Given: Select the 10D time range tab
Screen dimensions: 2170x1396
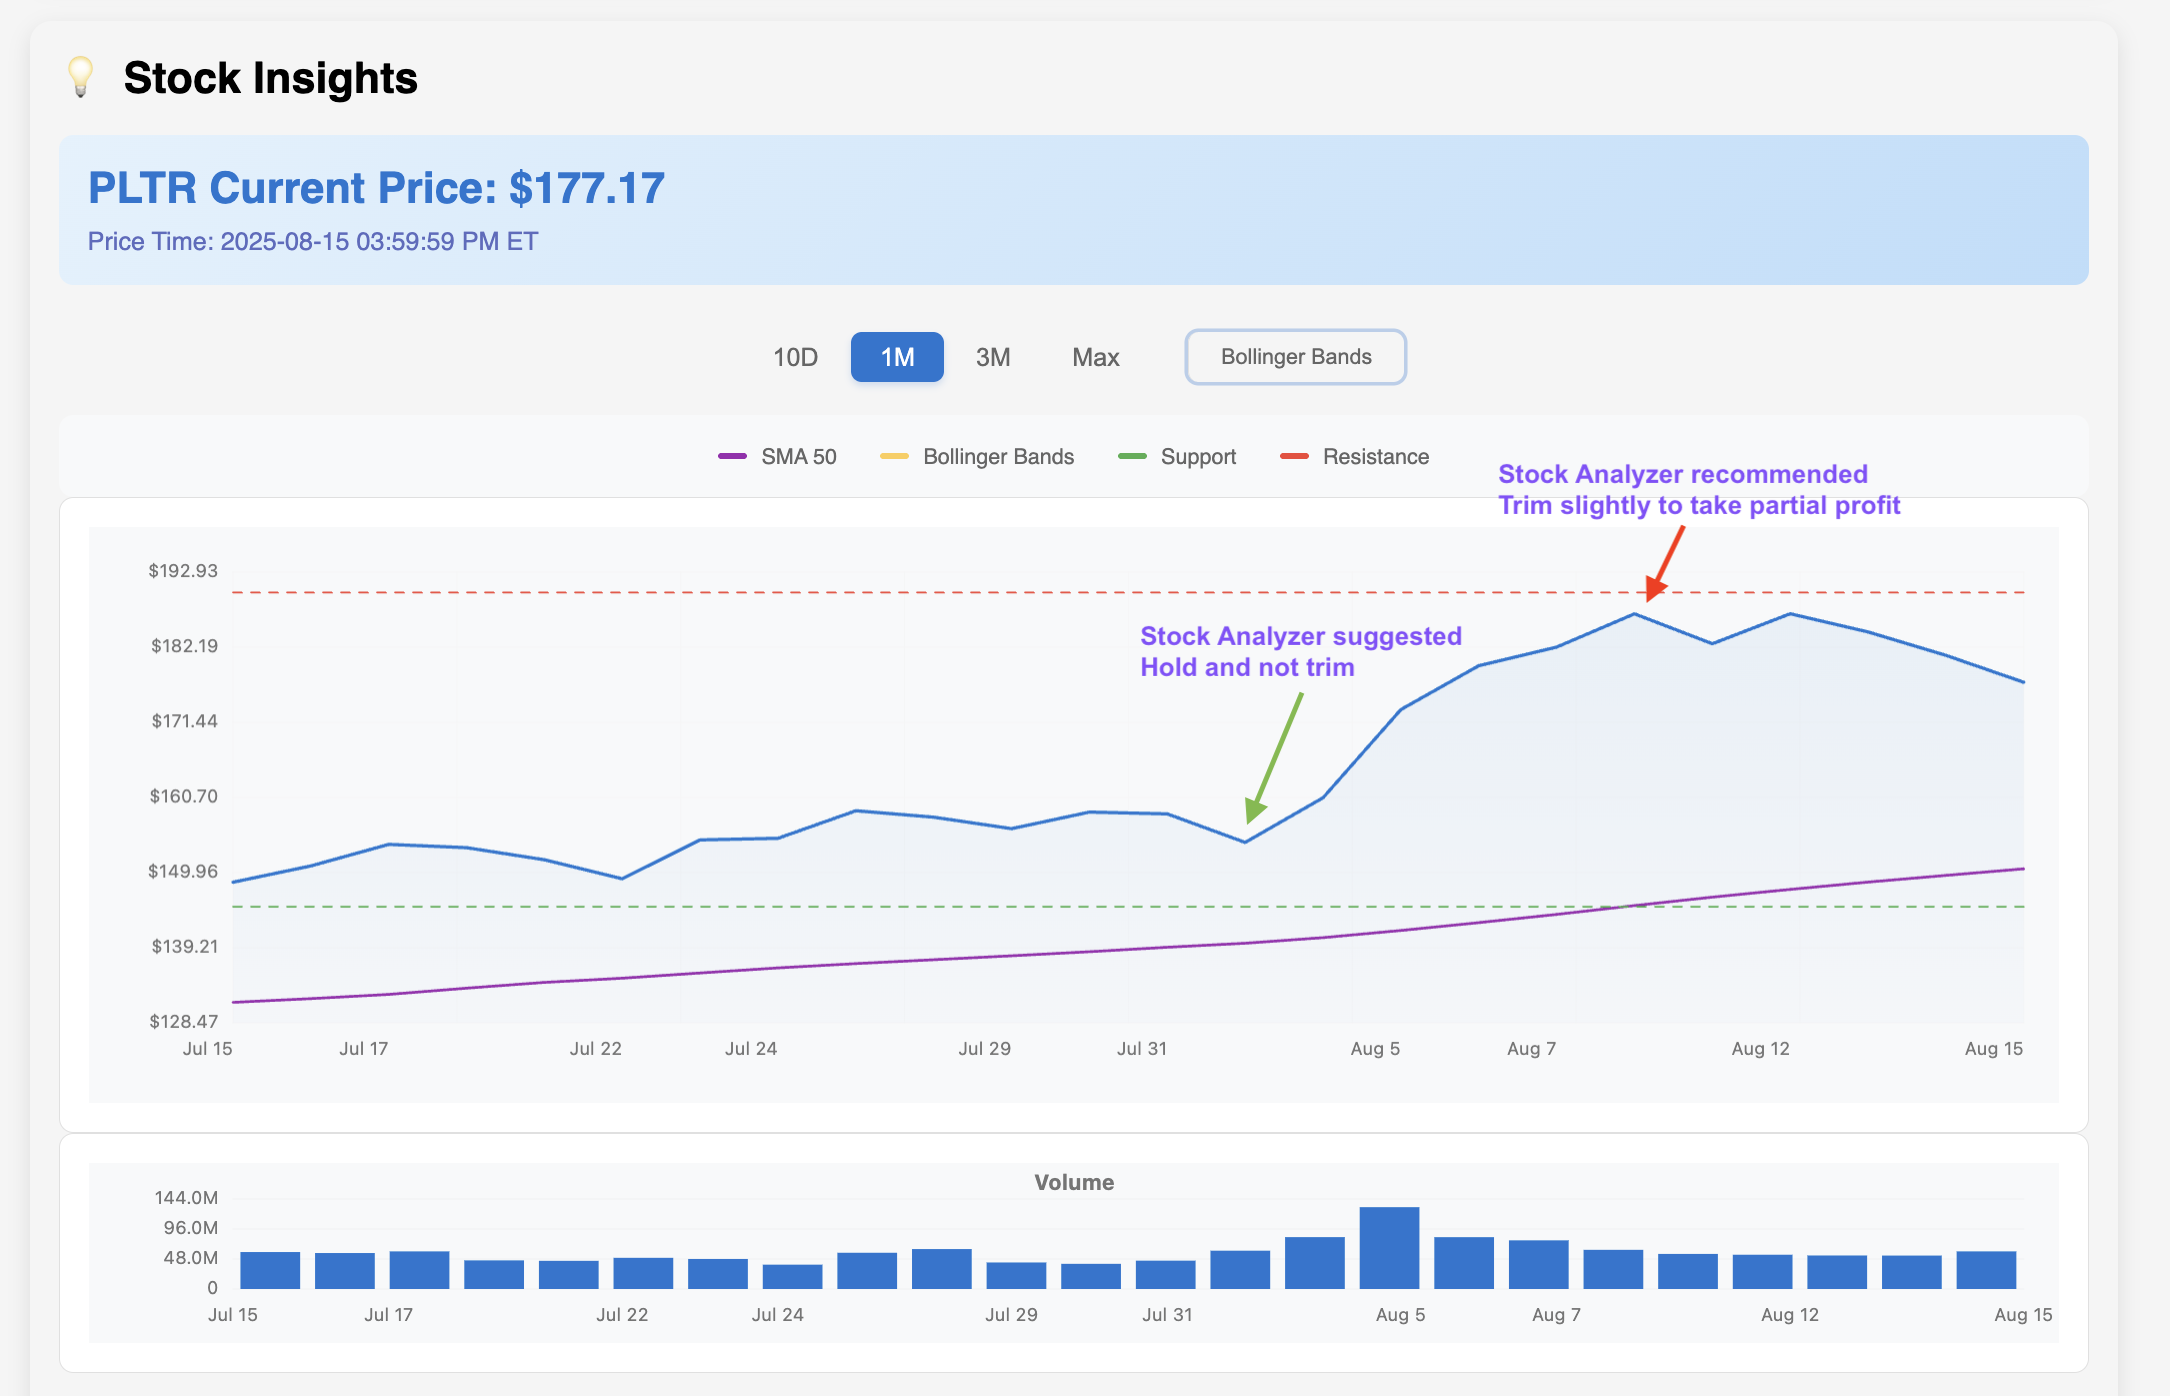Looking at the screenshot, I should 795,357.
